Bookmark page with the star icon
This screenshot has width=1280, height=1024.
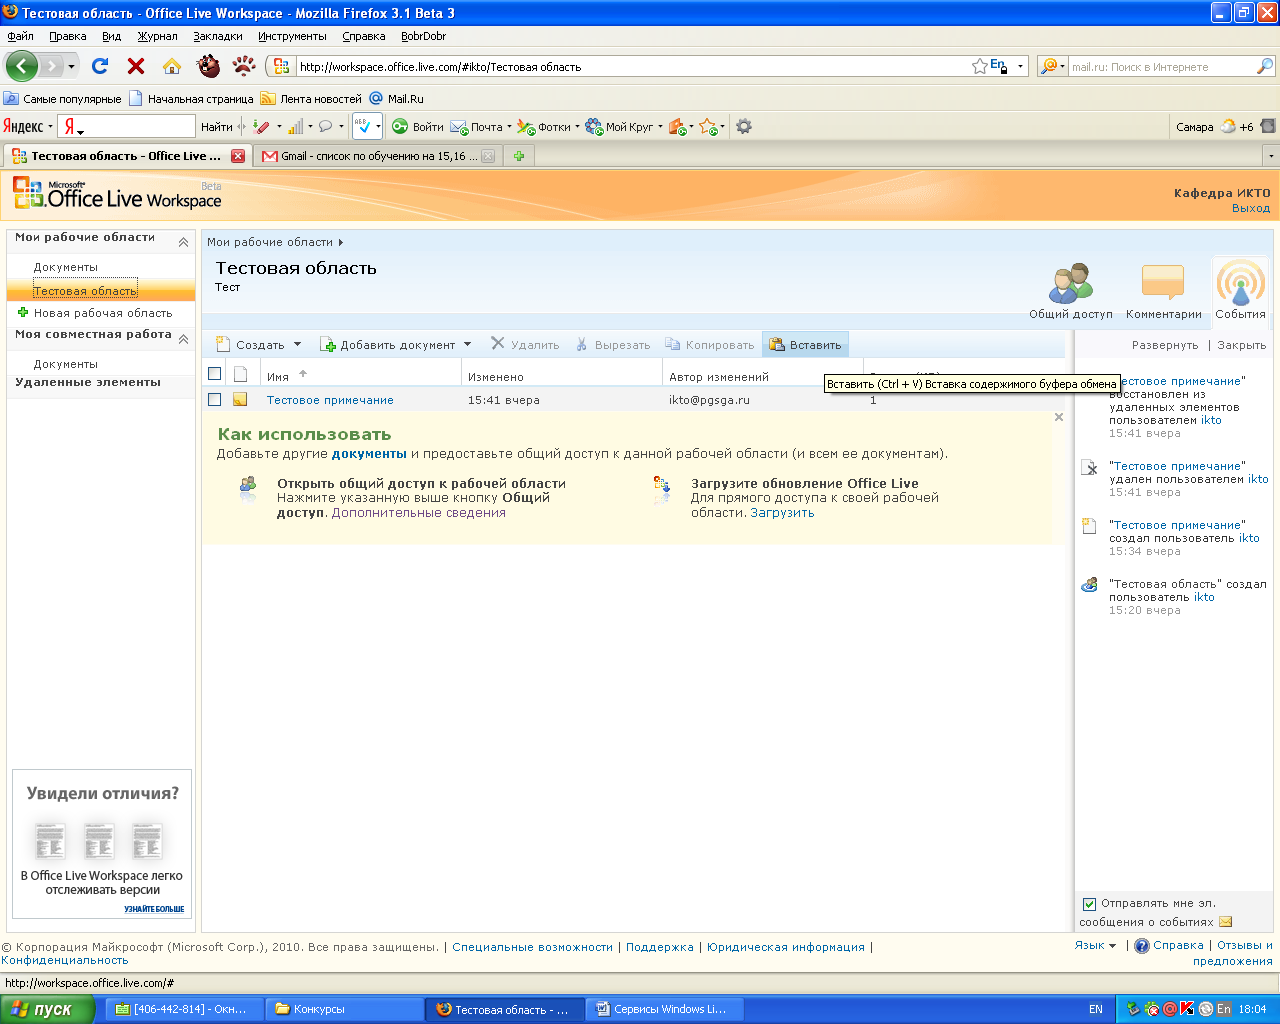tap(980, 66)
